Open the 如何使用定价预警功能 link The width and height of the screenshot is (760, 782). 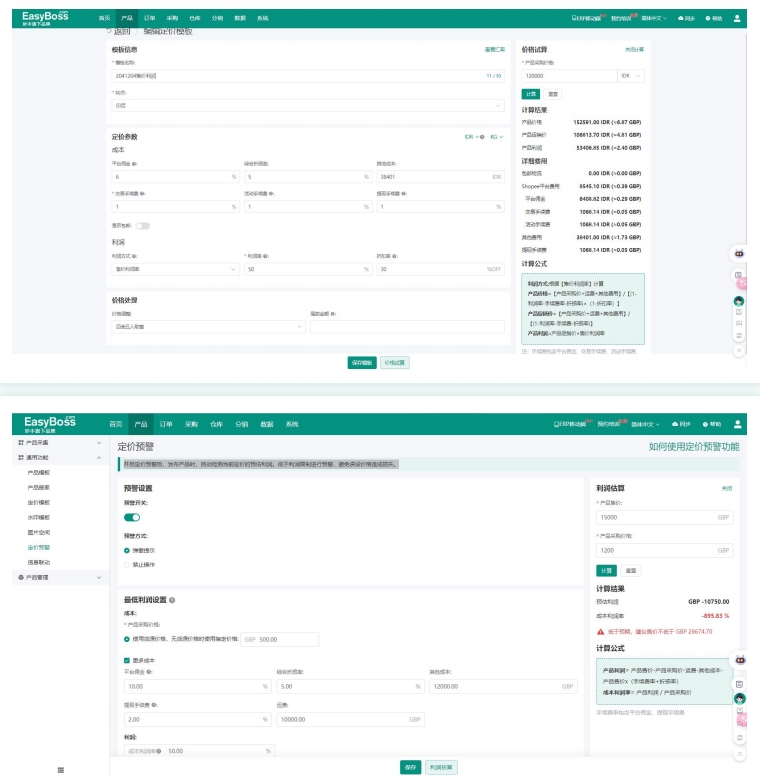[x=694, y=446]
